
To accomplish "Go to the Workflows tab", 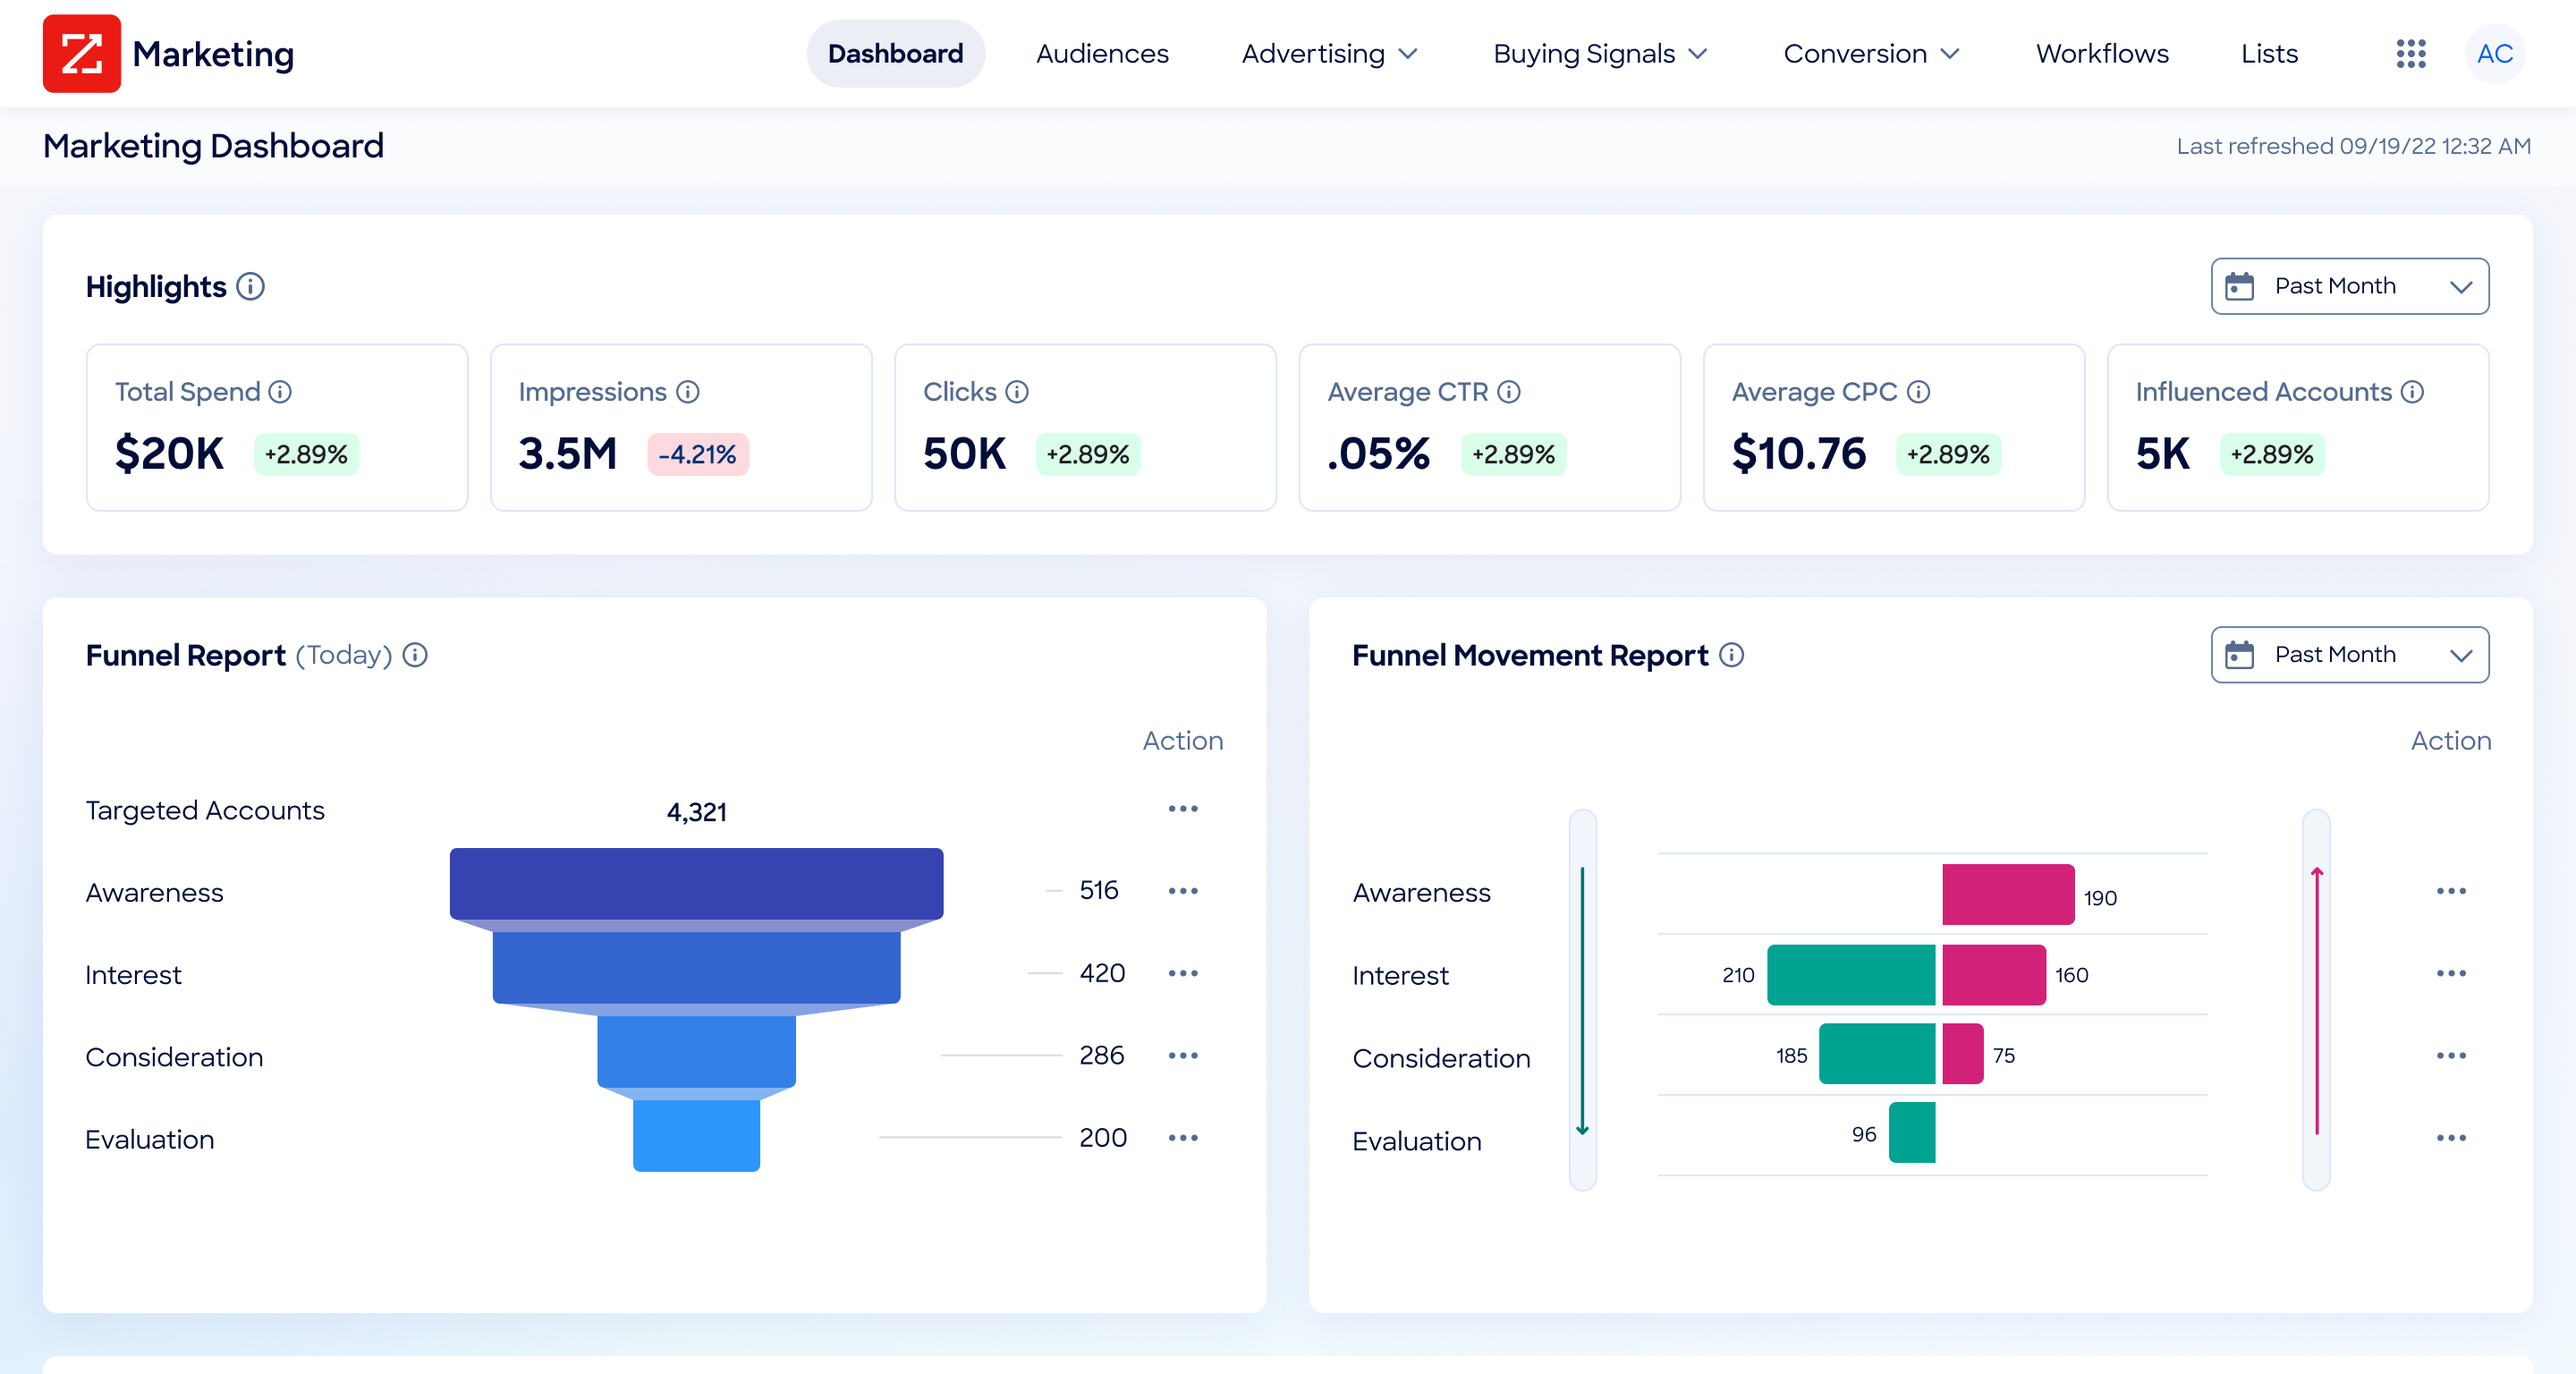I will (2102, 53).
